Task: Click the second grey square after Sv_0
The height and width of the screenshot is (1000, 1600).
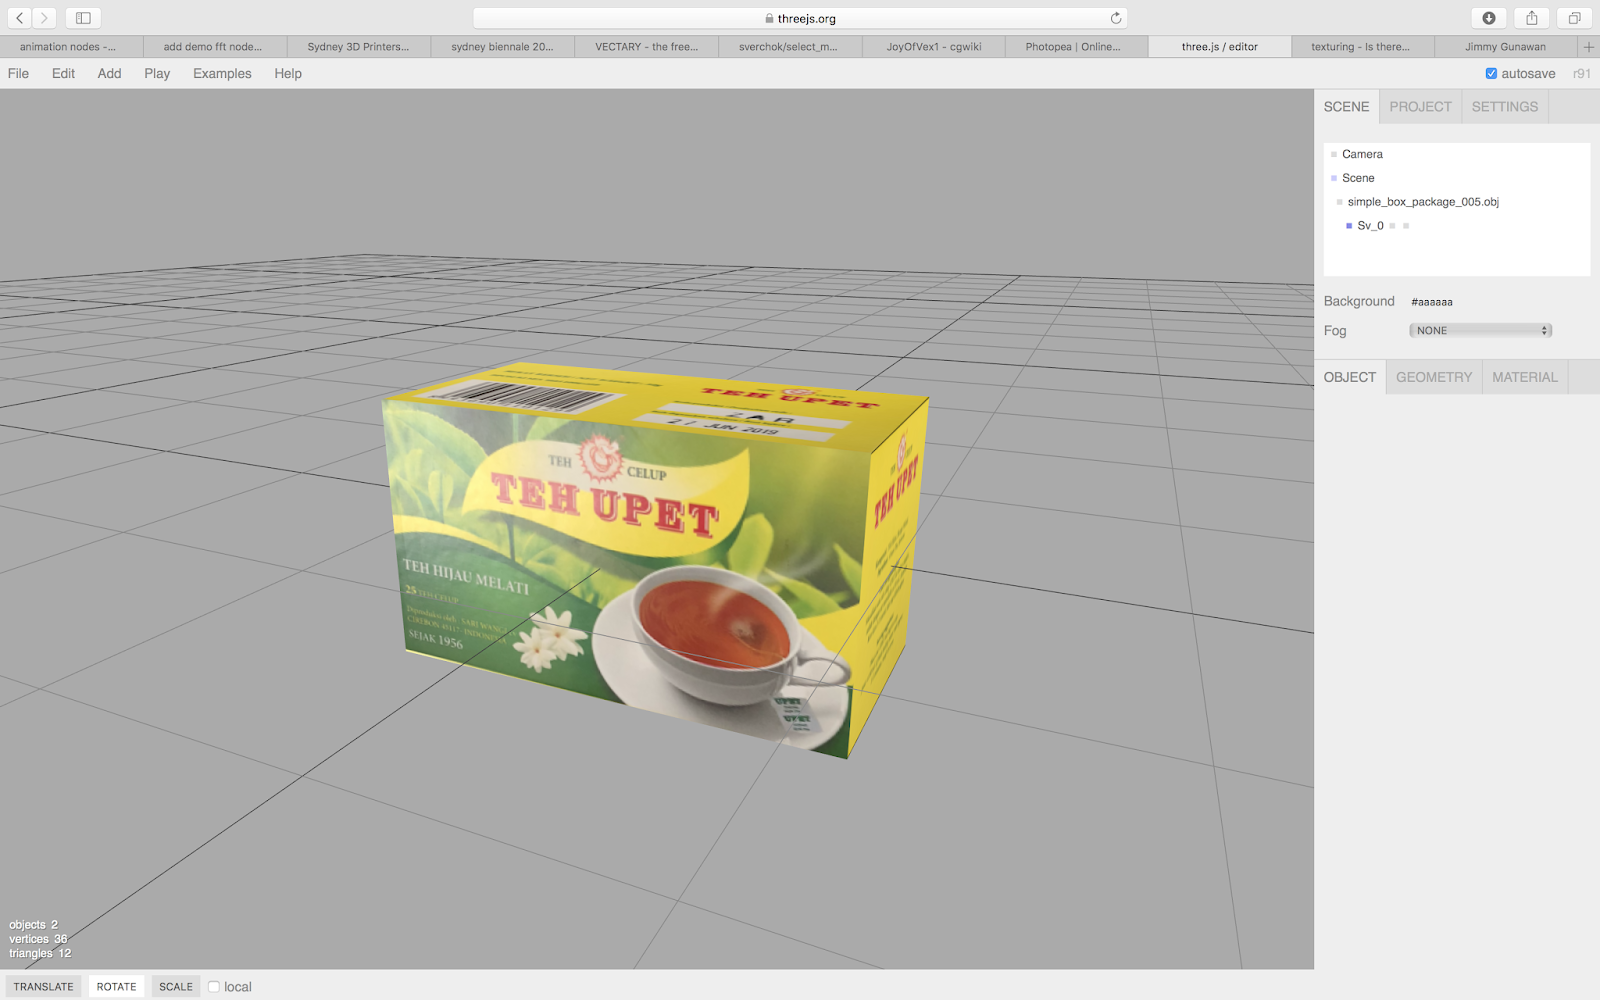Action: 1406,226
